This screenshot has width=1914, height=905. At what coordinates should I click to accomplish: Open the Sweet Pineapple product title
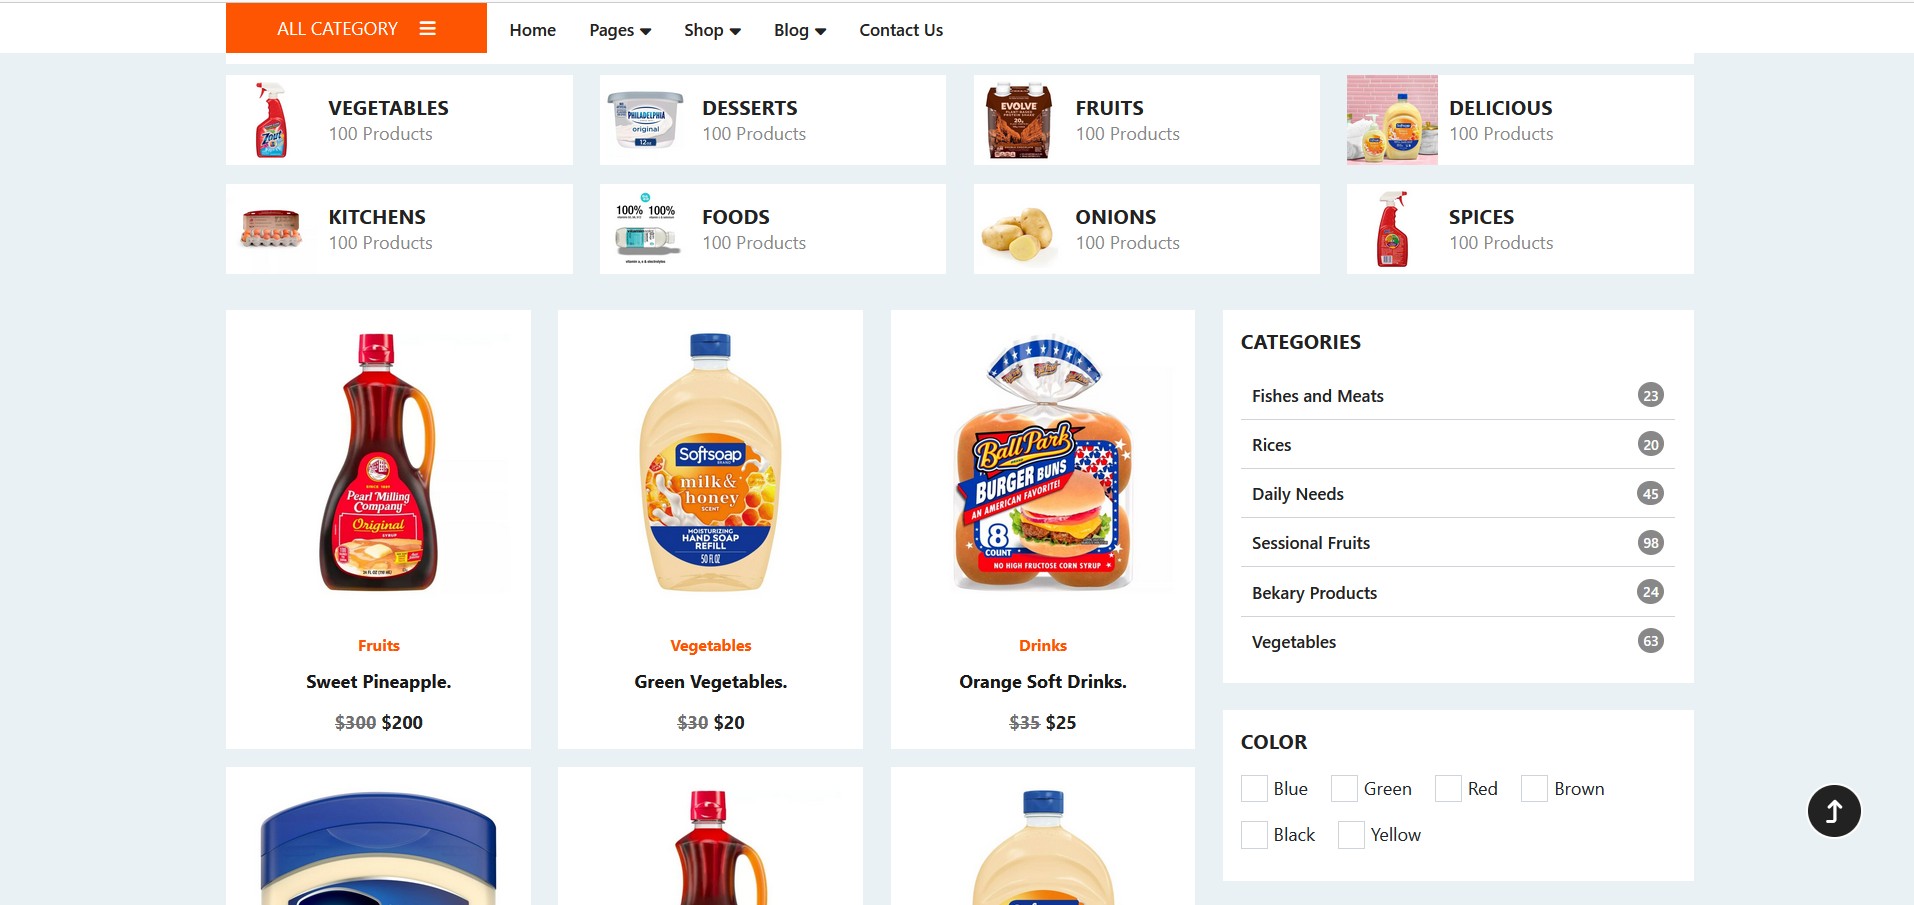tap(378, 682)
